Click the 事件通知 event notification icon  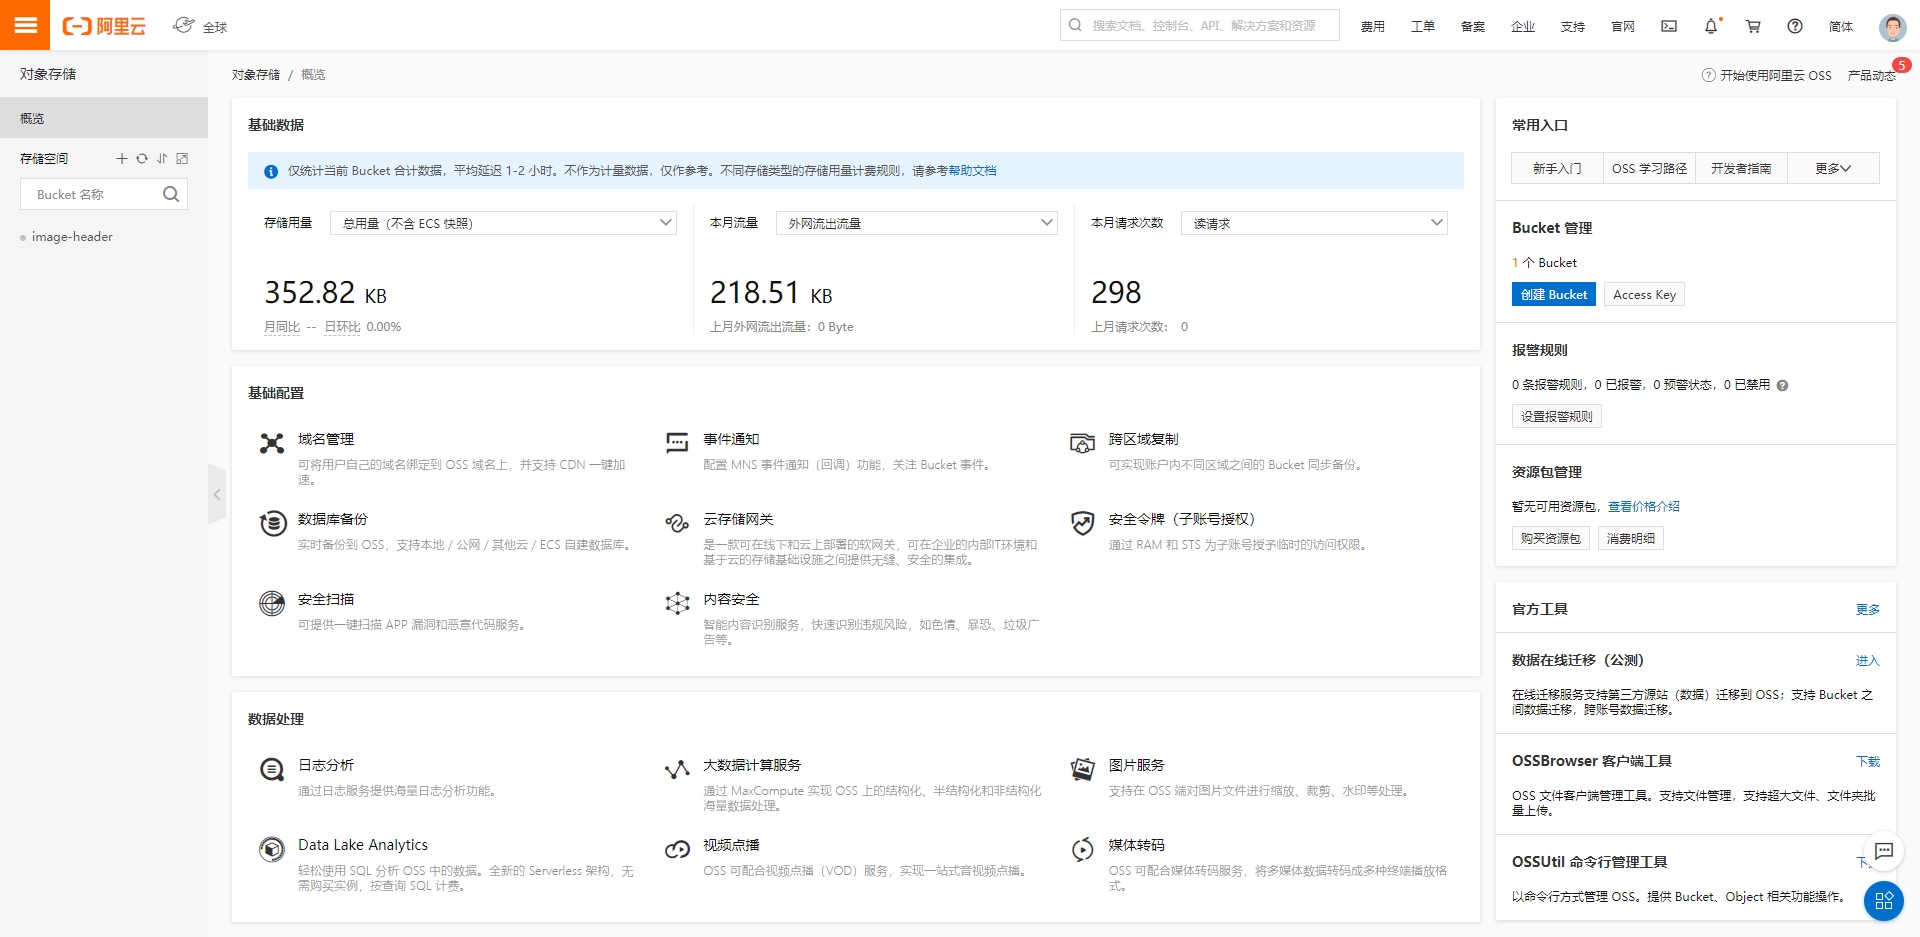tap(677, 443)
